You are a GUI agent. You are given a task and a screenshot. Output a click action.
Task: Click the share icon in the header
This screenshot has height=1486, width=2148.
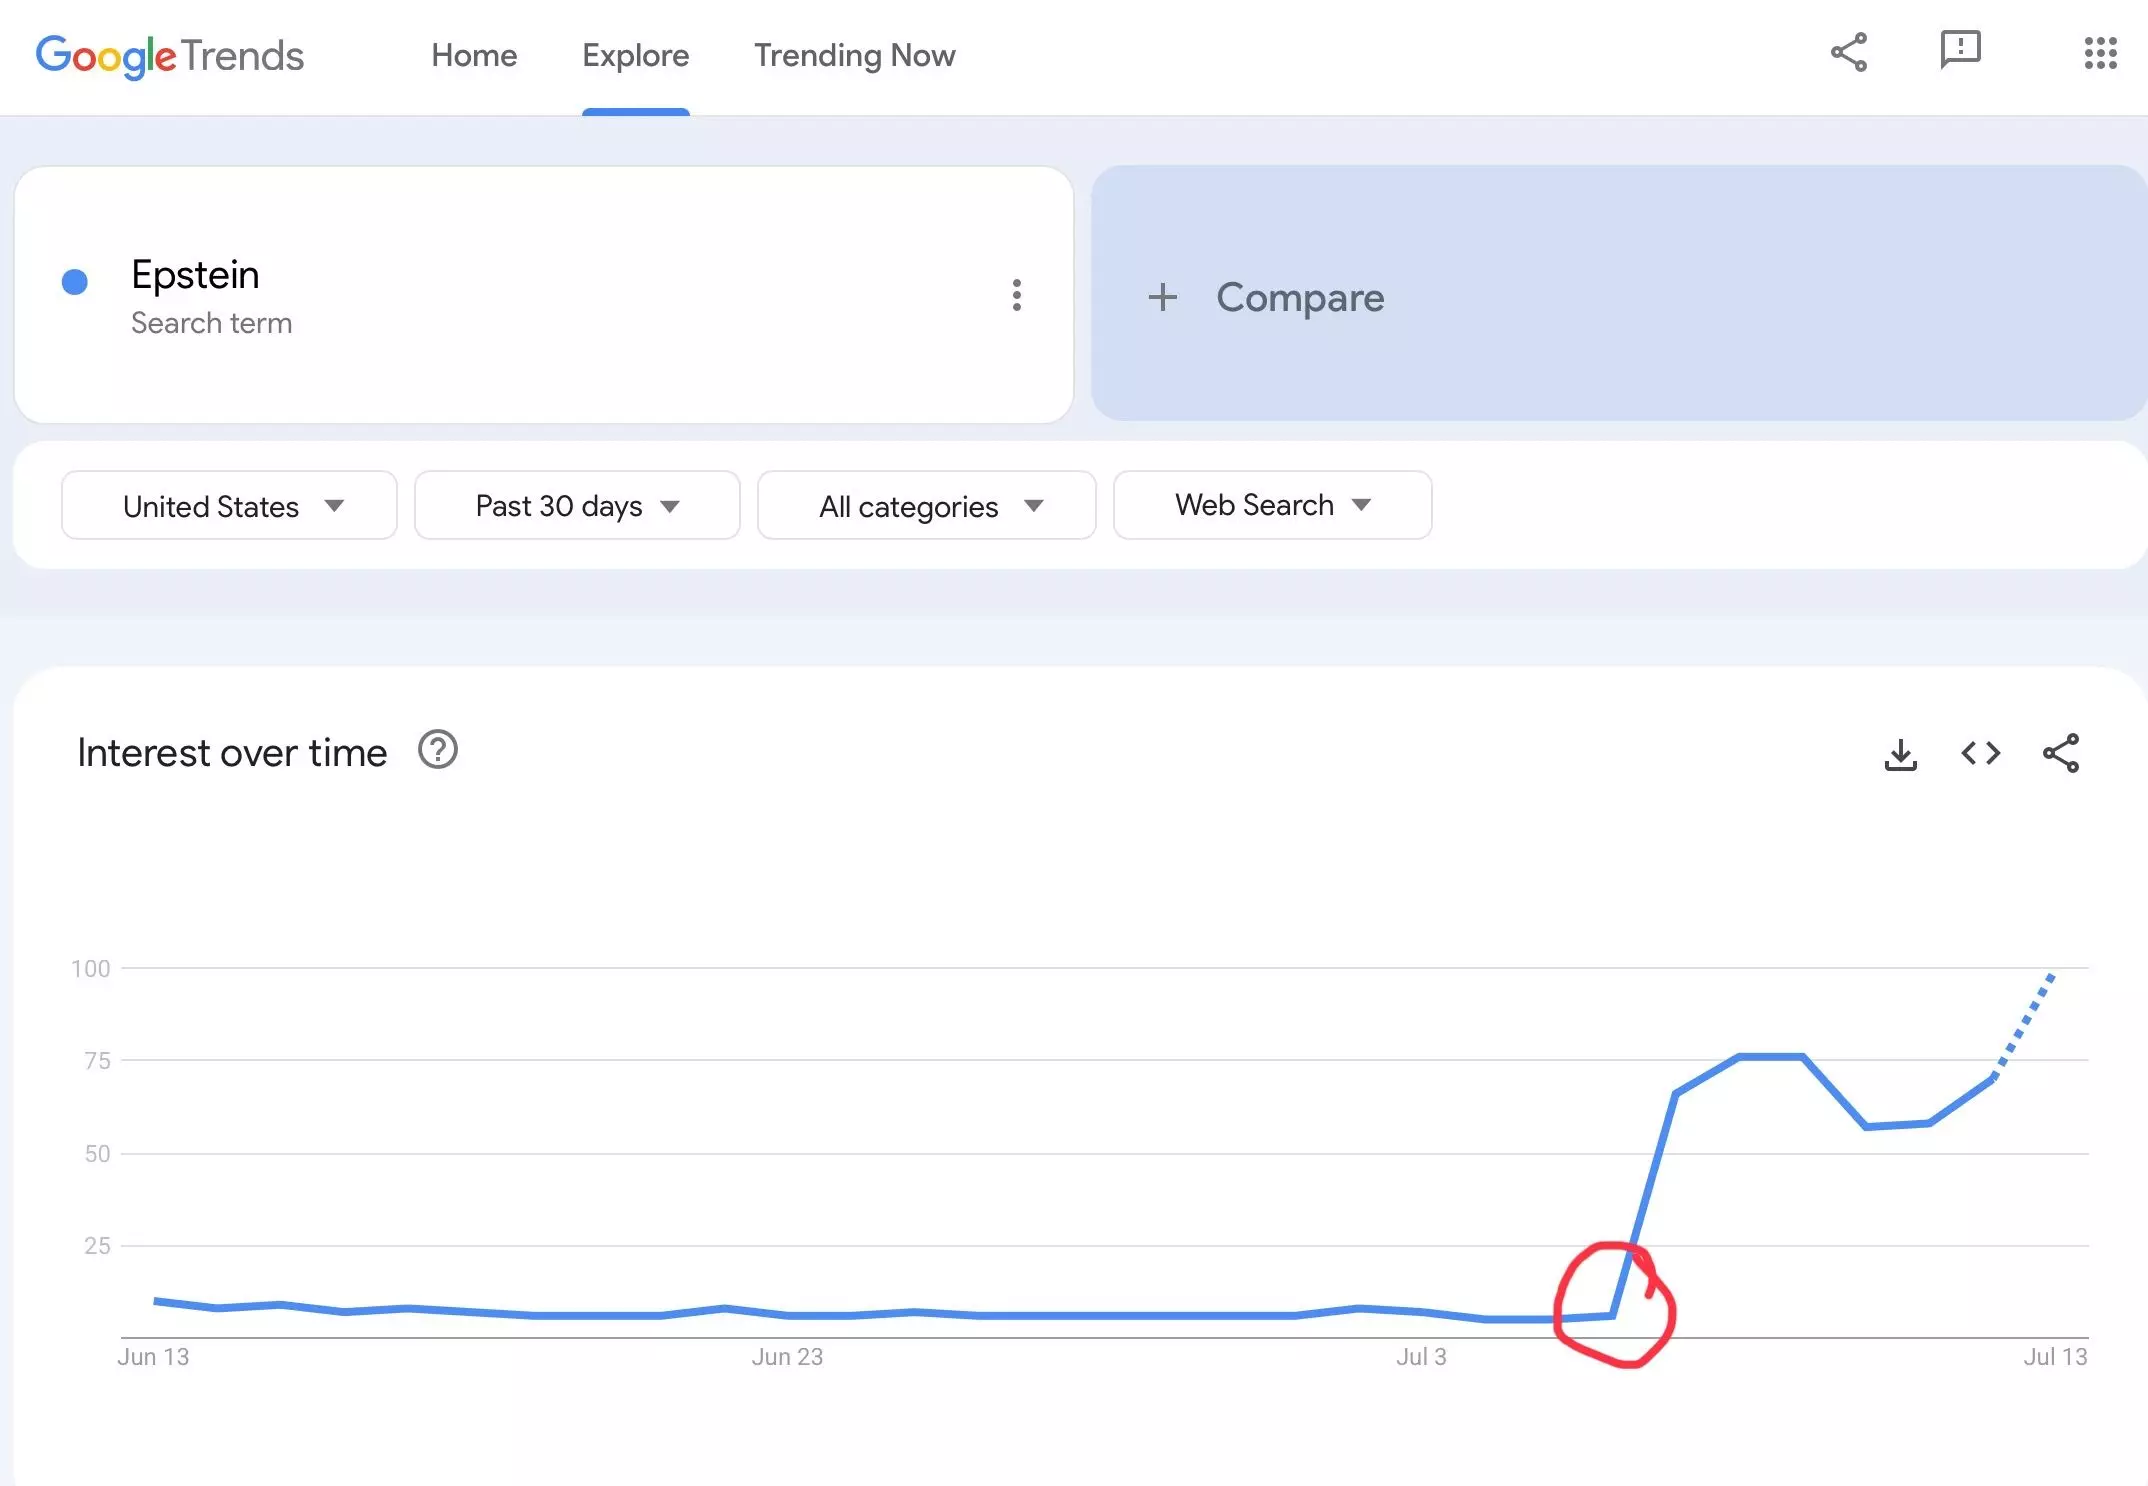click(x=1848, y=52)
